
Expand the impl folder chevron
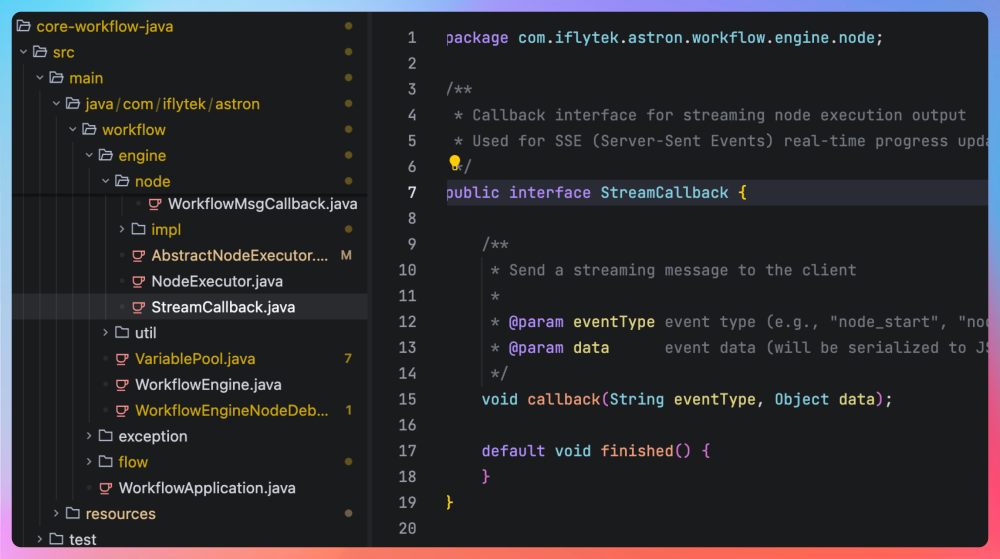(122, 230)
